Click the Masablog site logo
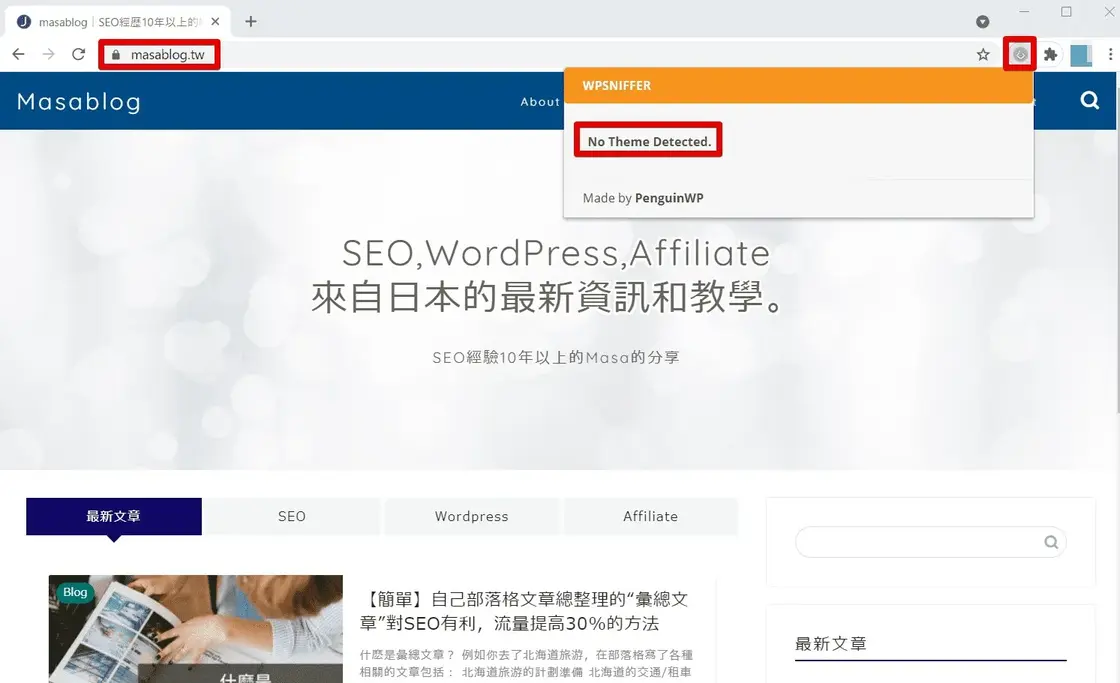Viewport: 1120px width, 683px height. pyautogui.click(x=79, y=101)
